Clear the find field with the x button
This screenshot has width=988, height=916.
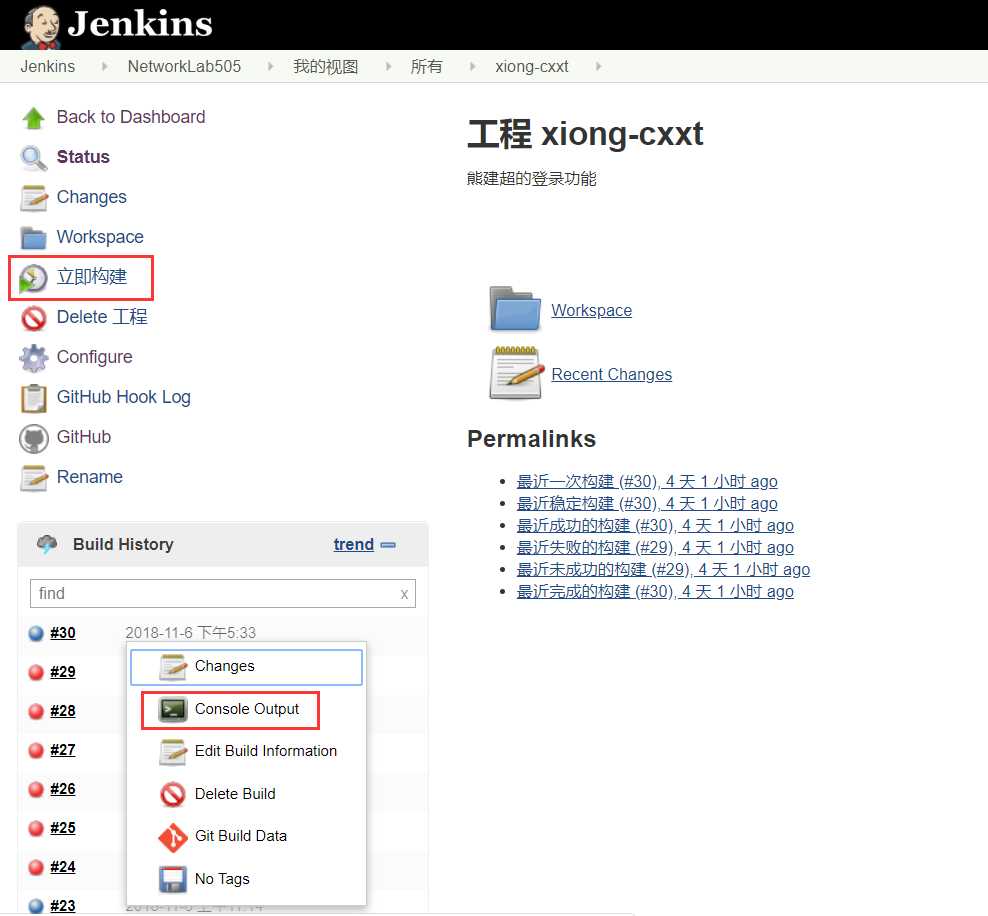405,594
